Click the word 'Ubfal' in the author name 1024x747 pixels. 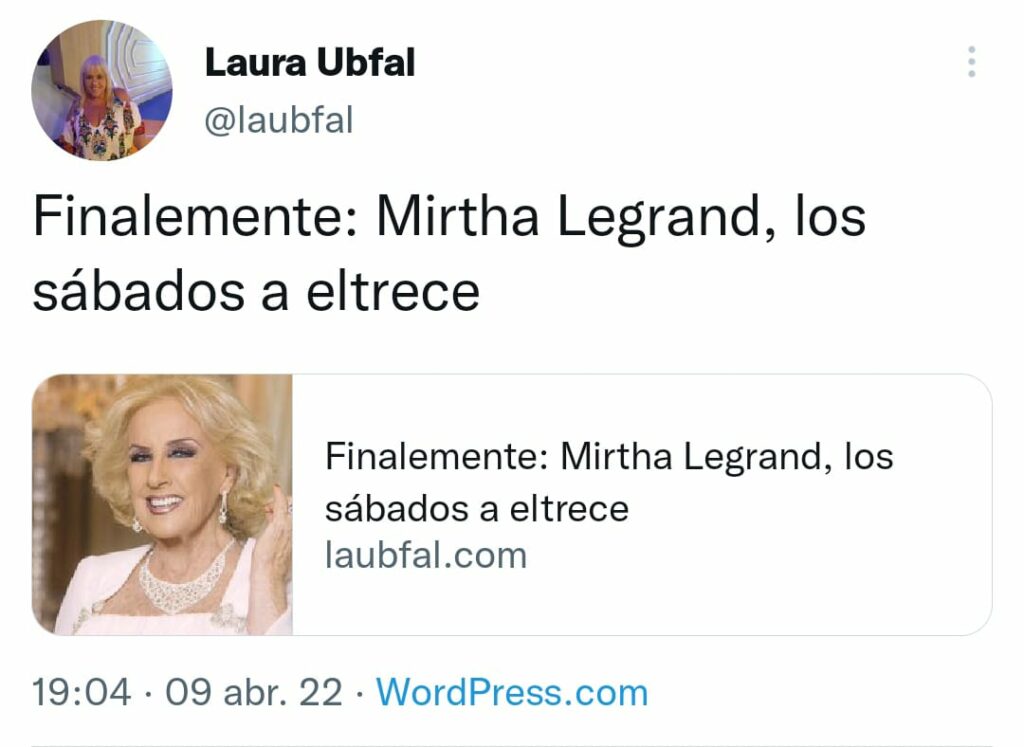click(366, 63)
